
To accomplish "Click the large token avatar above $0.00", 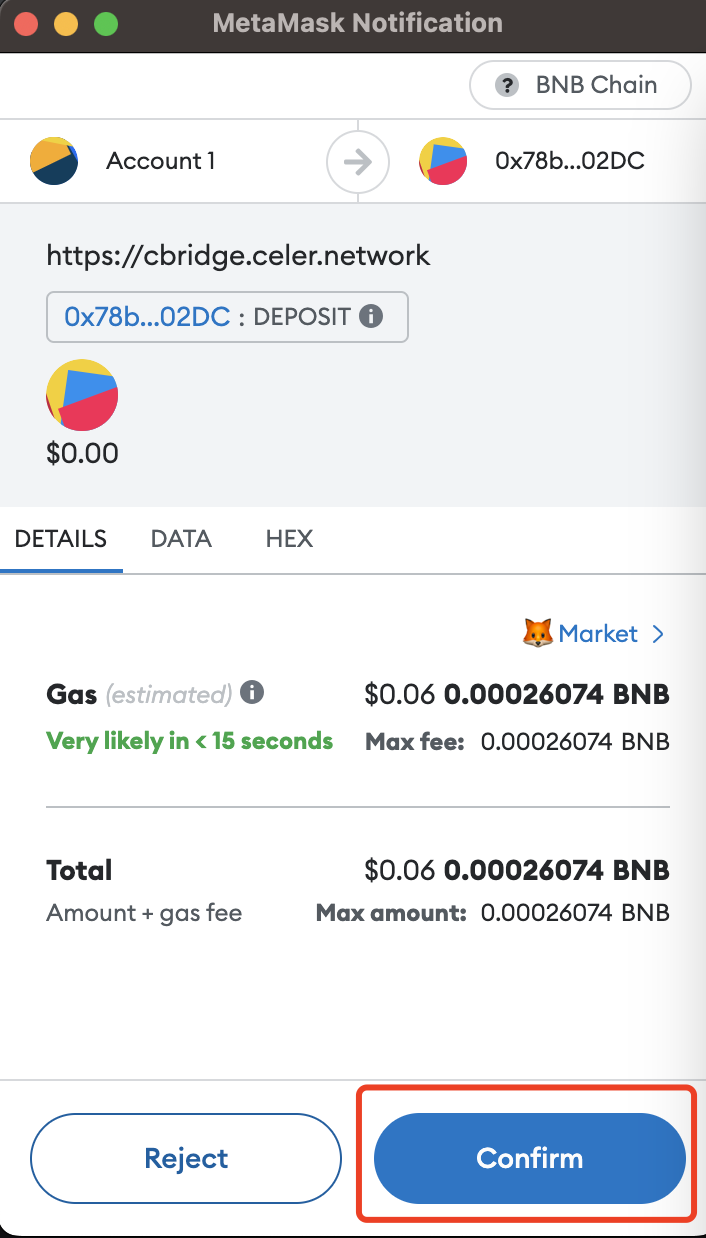I will tap(82, 395).
